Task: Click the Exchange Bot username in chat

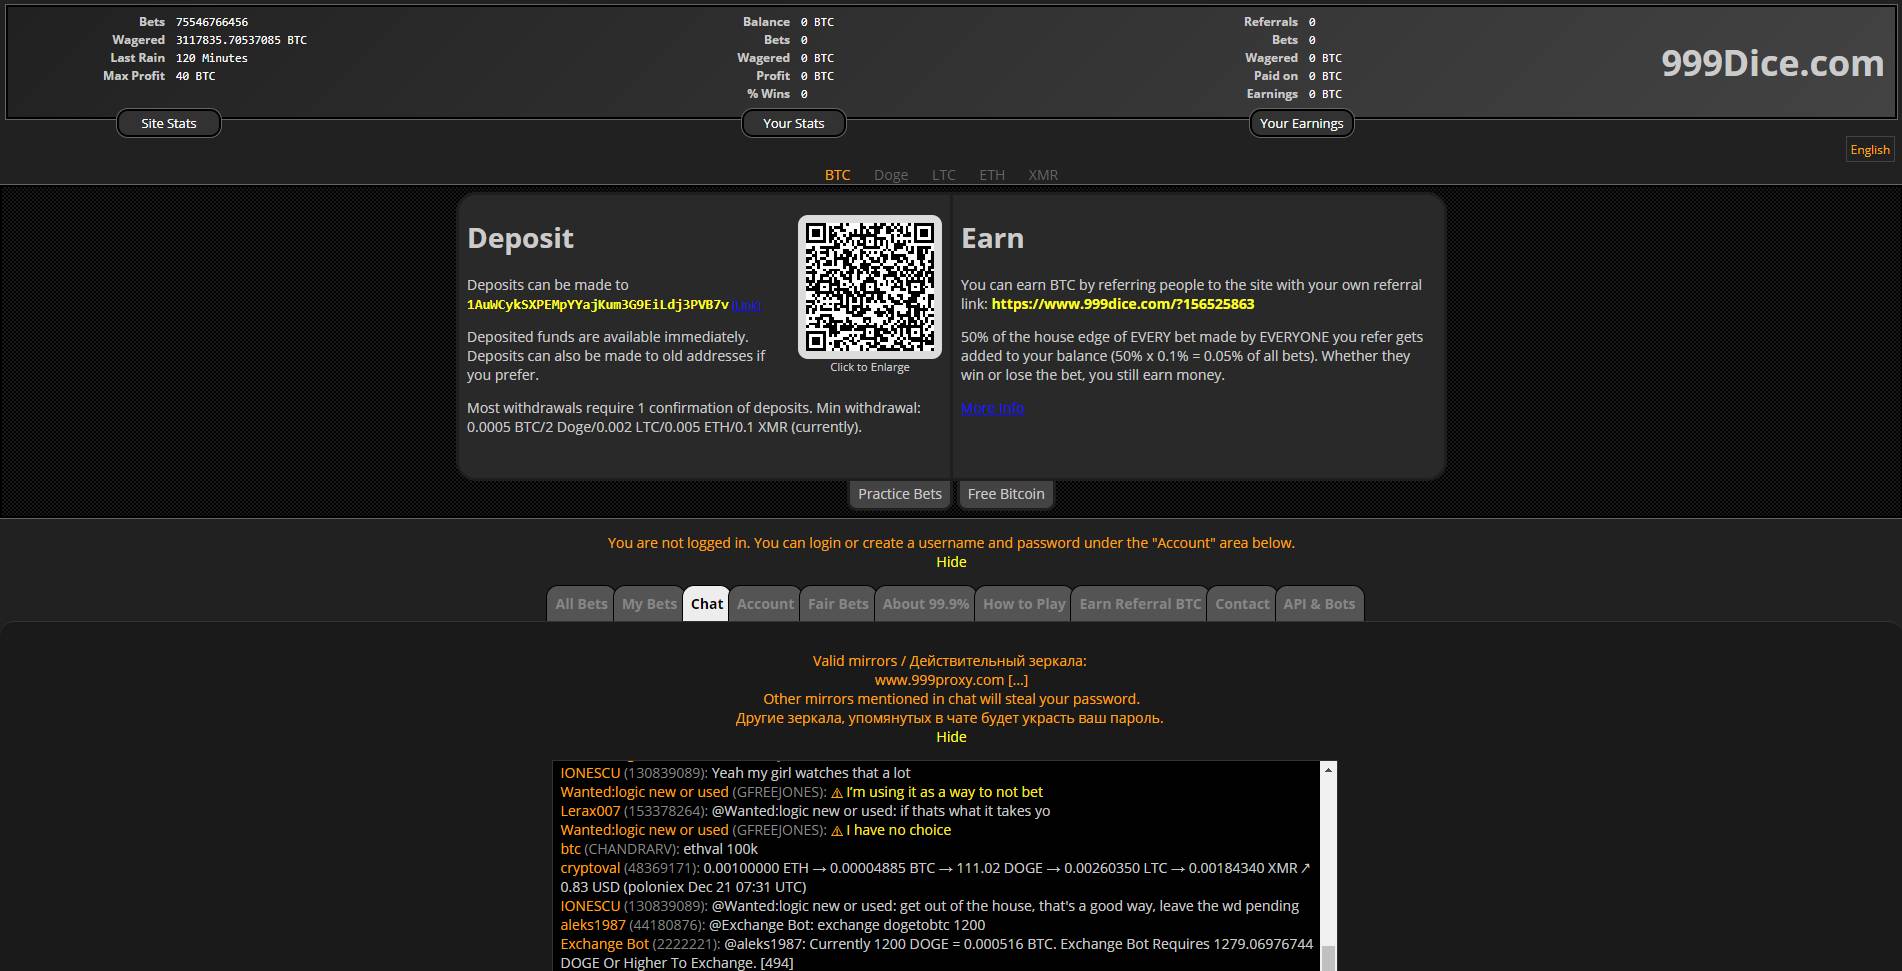Action: point(605,944)
